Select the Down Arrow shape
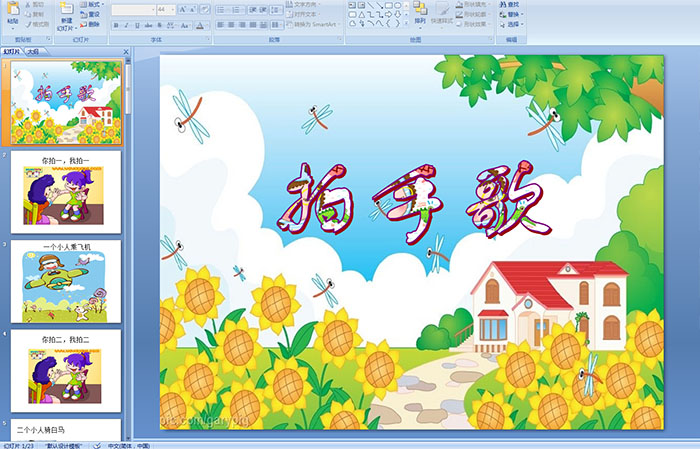This screenshot has height=449, width=700. pyautogui.click(x=397, y=15)
